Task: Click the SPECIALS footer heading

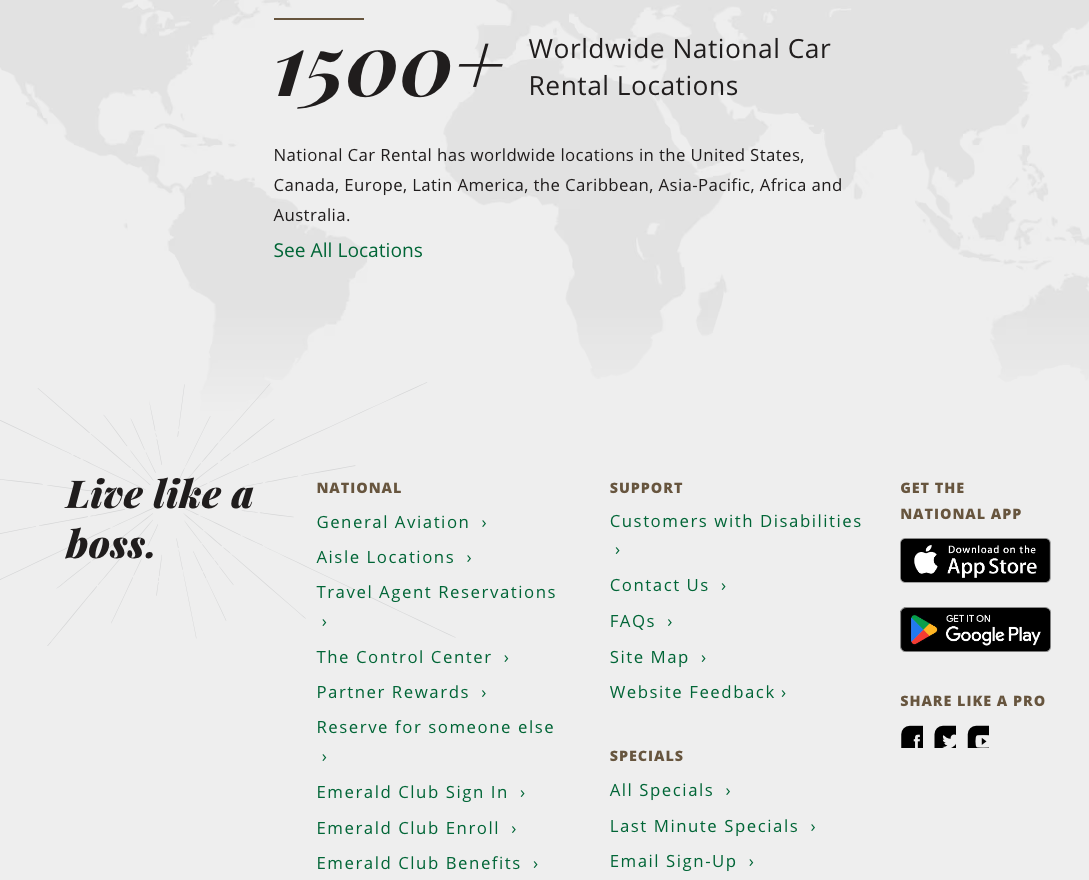Action: pos(647,756)
